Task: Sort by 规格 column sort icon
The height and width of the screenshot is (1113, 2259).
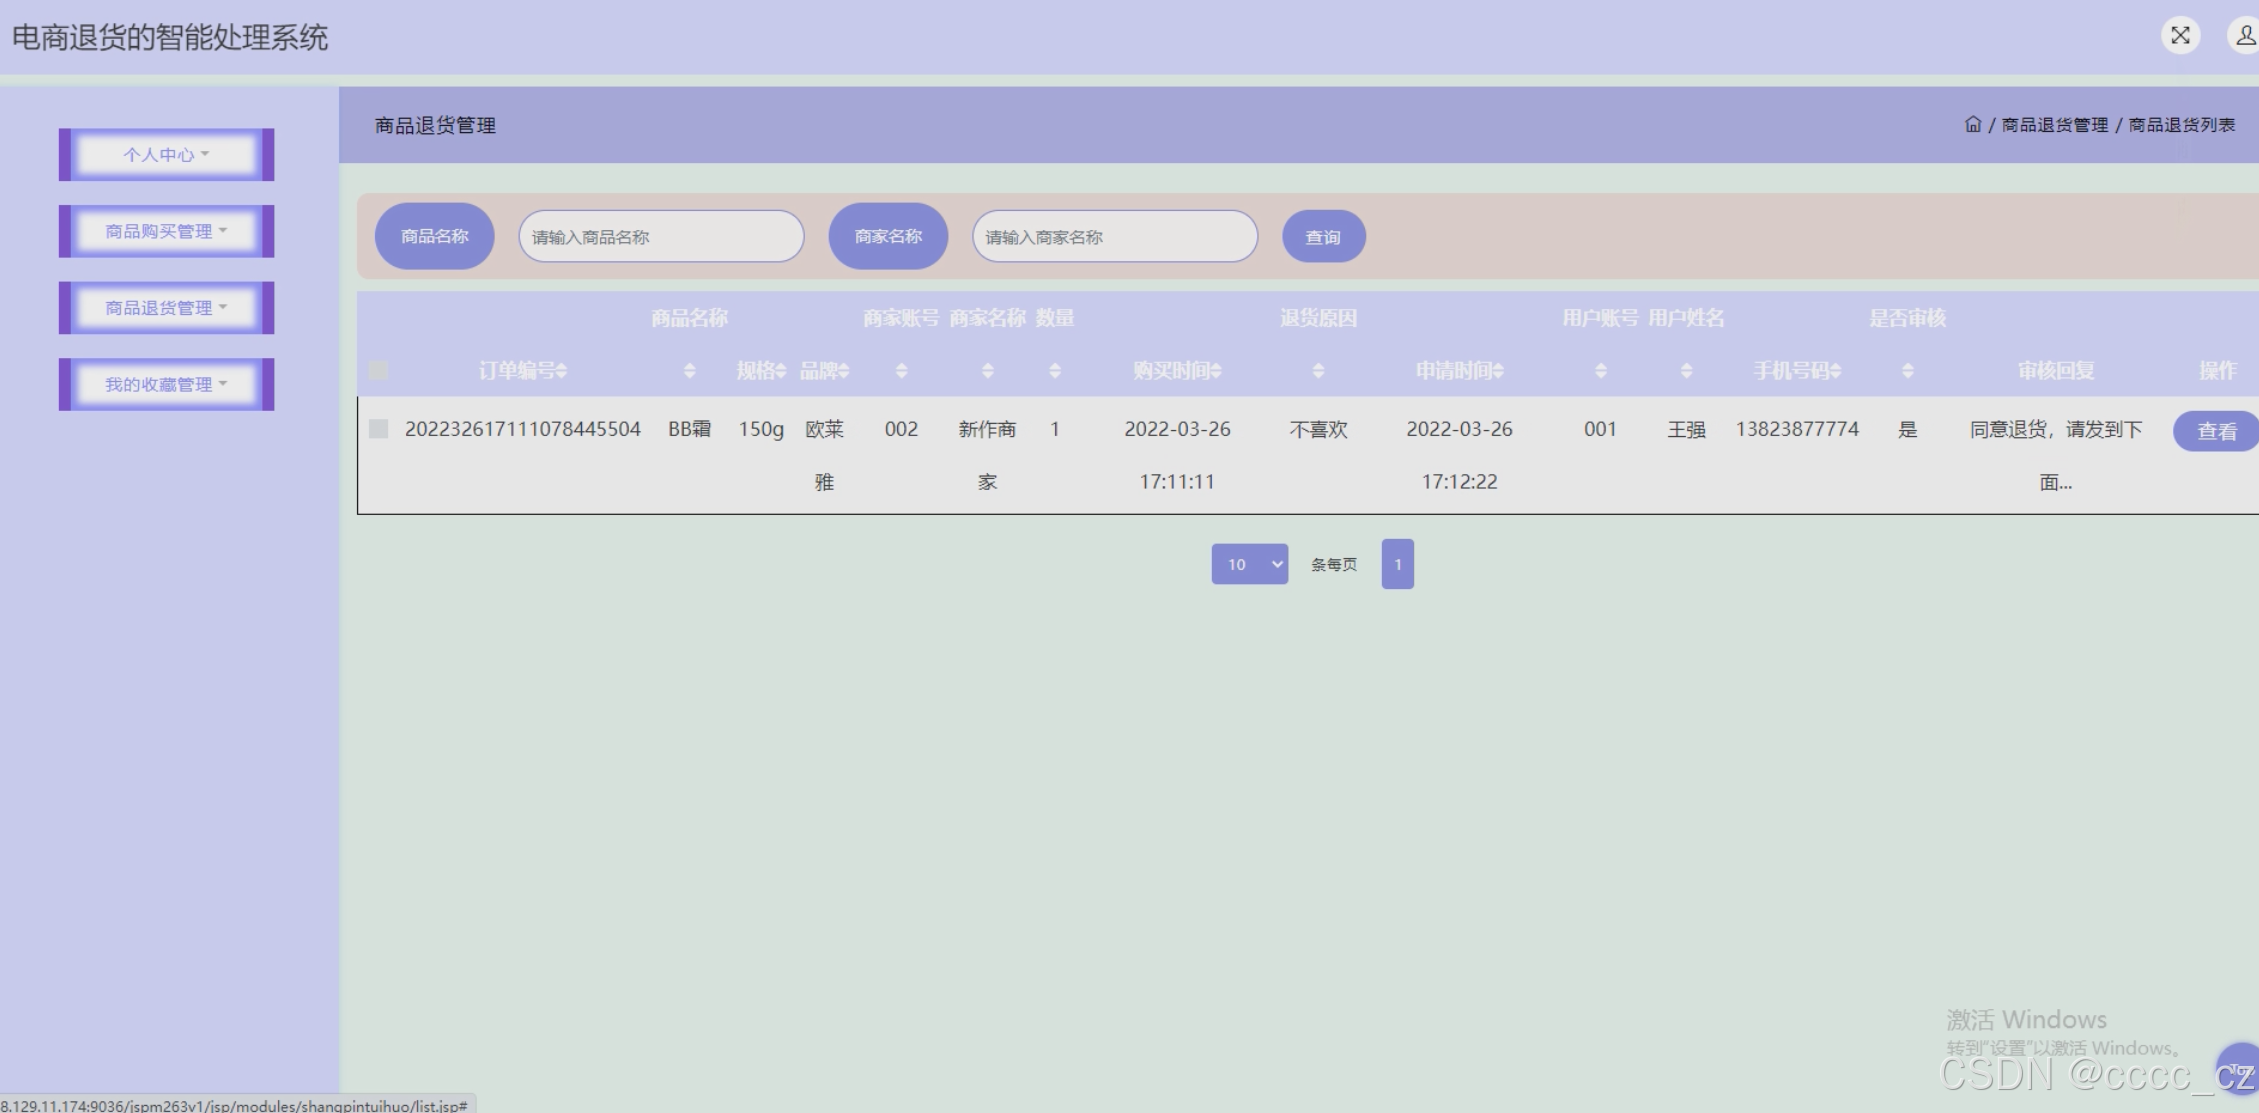Action: (x=781, y=371)
